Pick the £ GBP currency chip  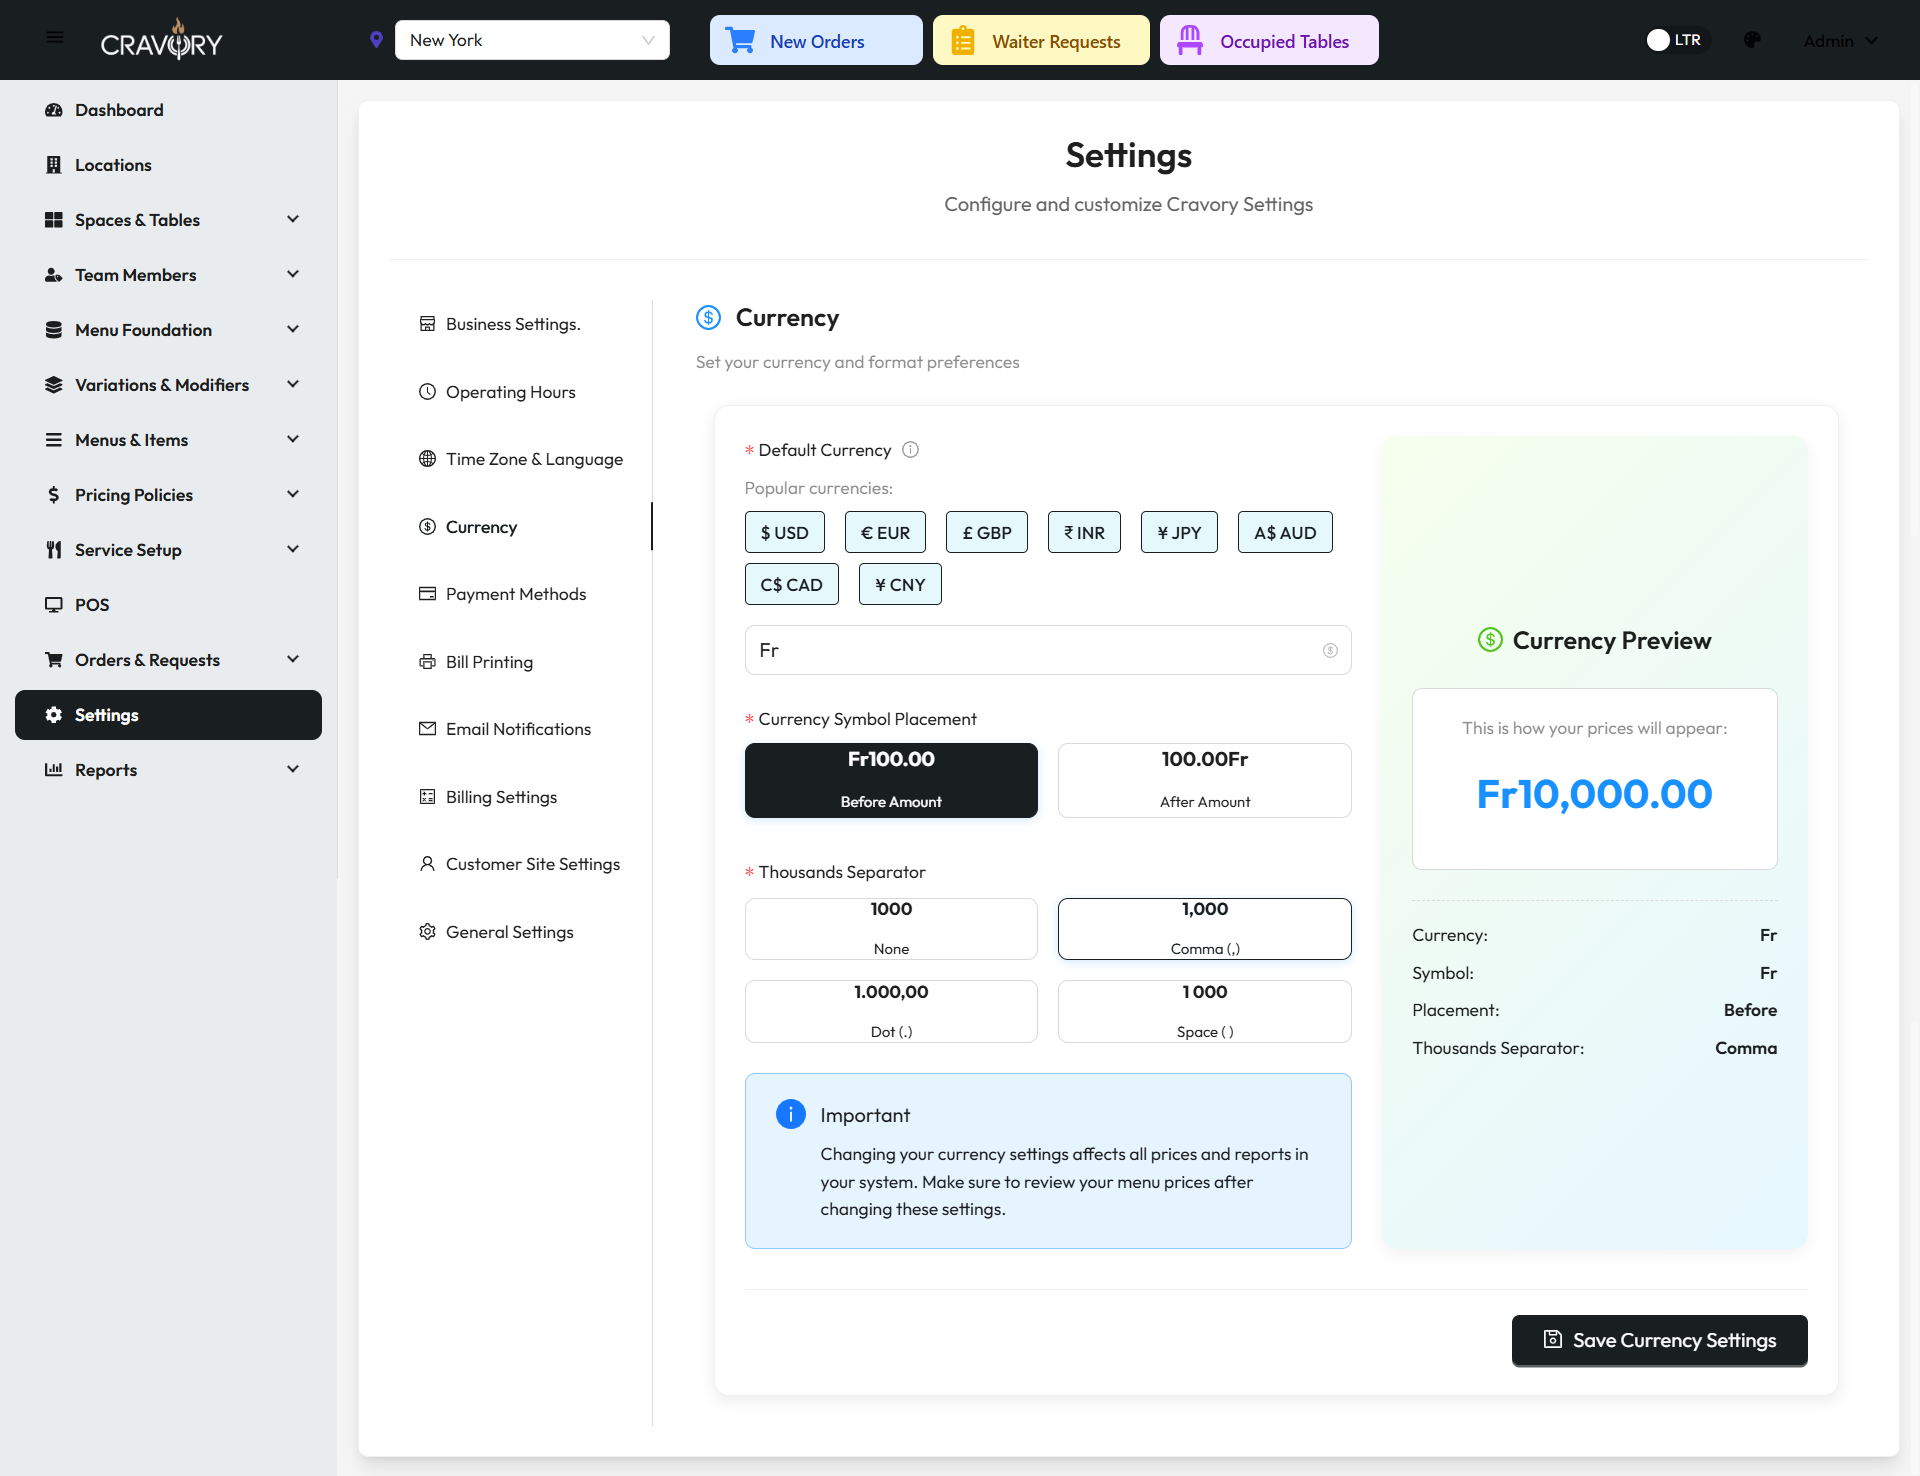click(x=987, y=532)
